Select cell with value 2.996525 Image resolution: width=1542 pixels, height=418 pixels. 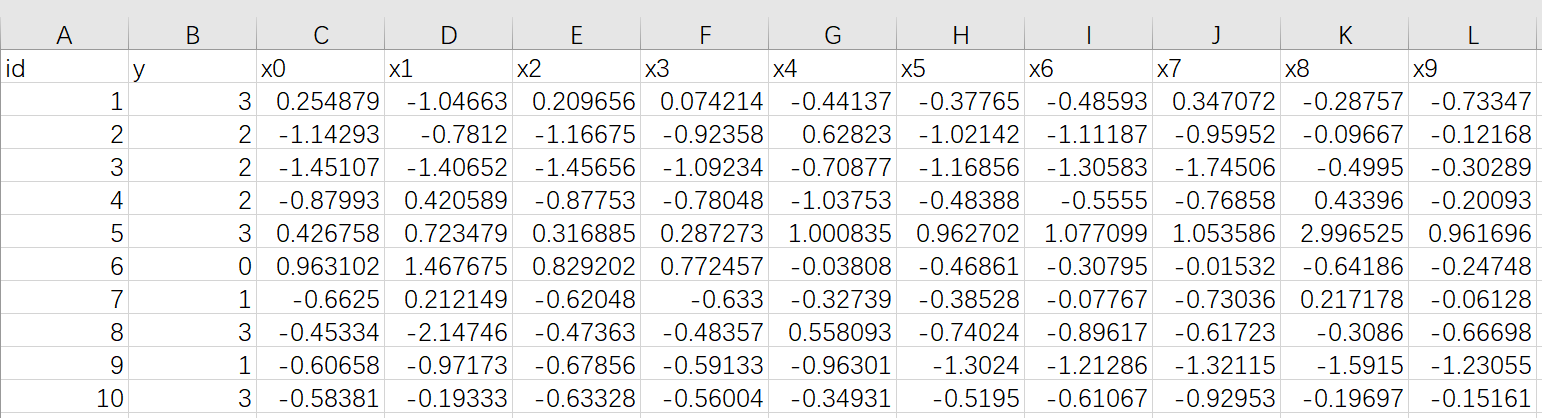tap(1344, 234)
